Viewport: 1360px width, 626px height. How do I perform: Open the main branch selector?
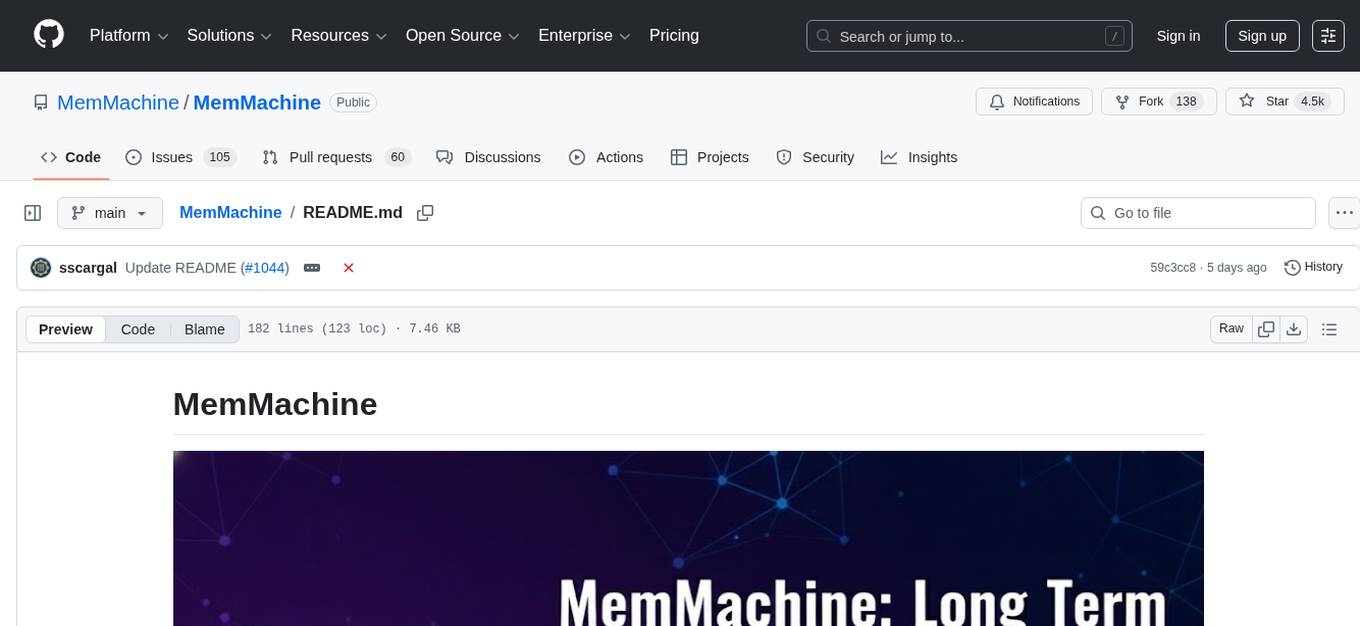coord(109,212)
